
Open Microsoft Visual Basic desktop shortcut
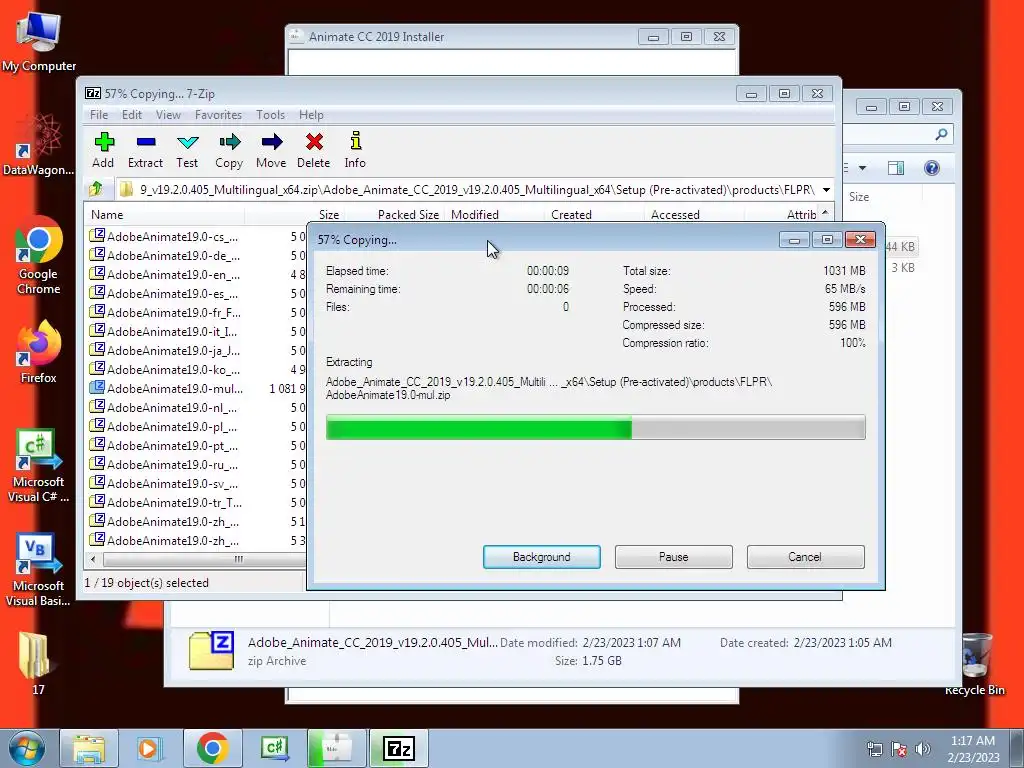pyautogui.click(x=39, y=570)
